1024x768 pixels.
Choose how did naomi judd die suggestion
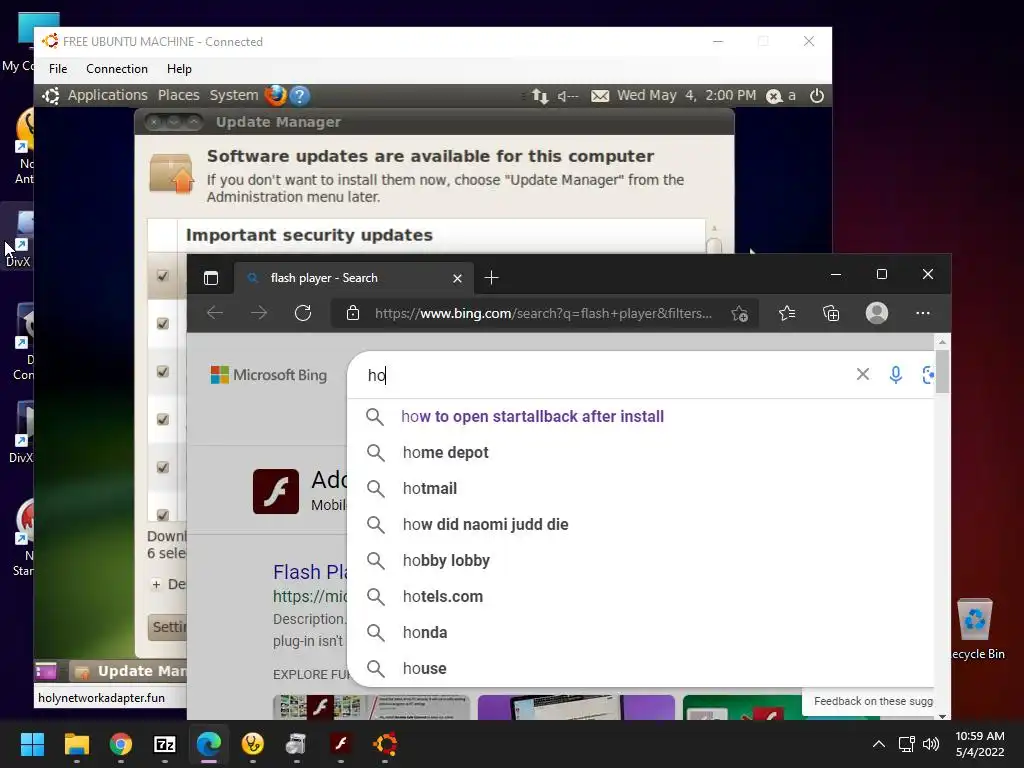(641, 524)
